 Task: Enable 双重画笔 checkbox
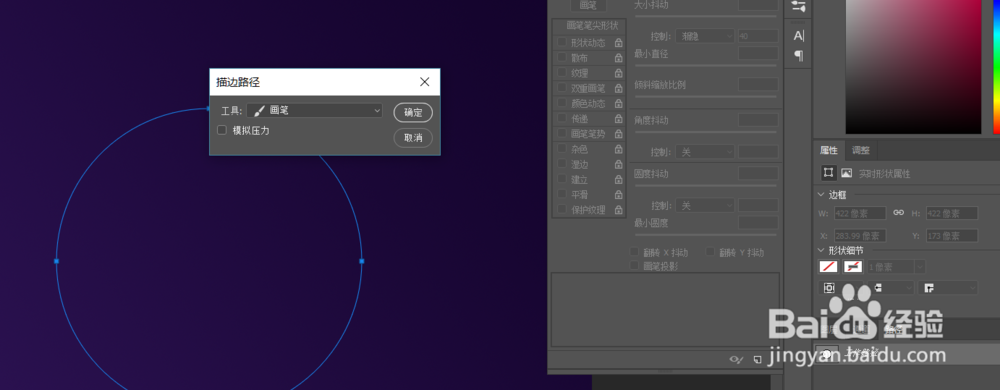pyautogui.click(x=562, y=88)
